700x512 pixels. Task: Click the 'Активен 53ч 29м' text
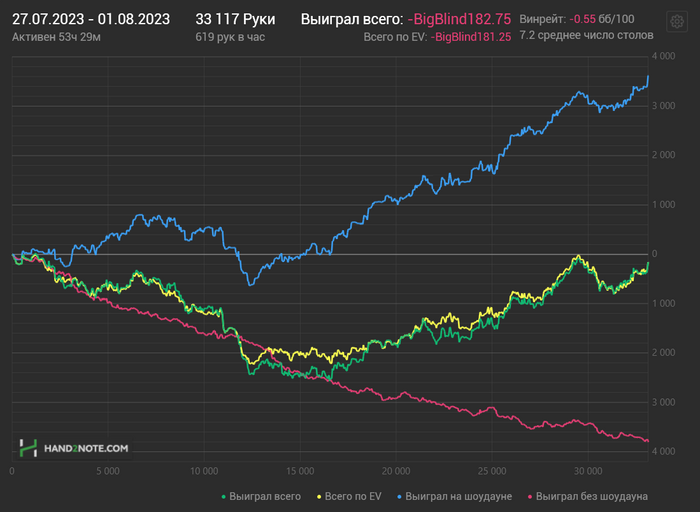(x=56, y=37)
